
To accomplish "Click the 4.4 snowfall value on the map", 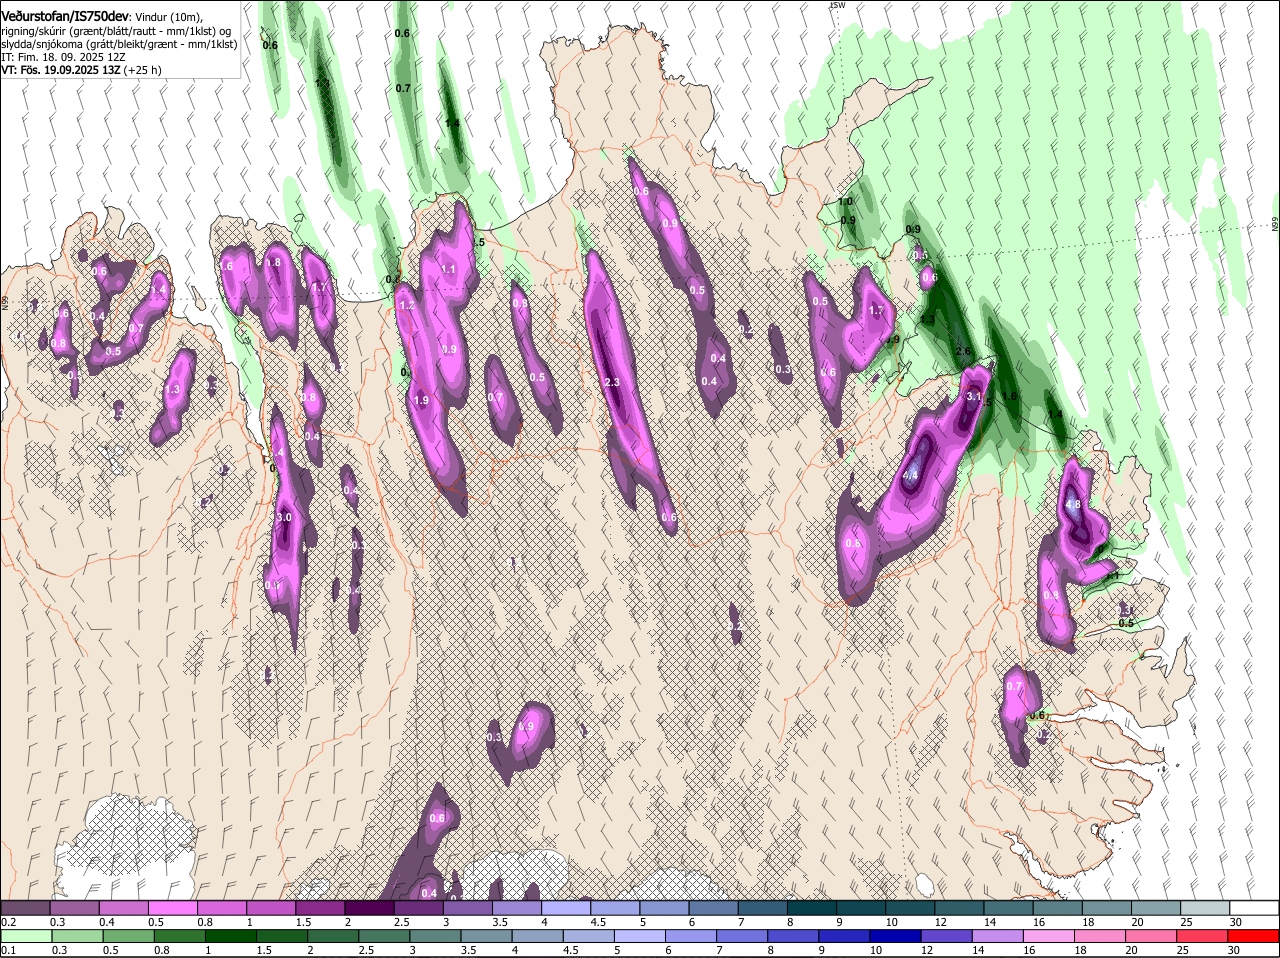I will [x=910, y=477].
